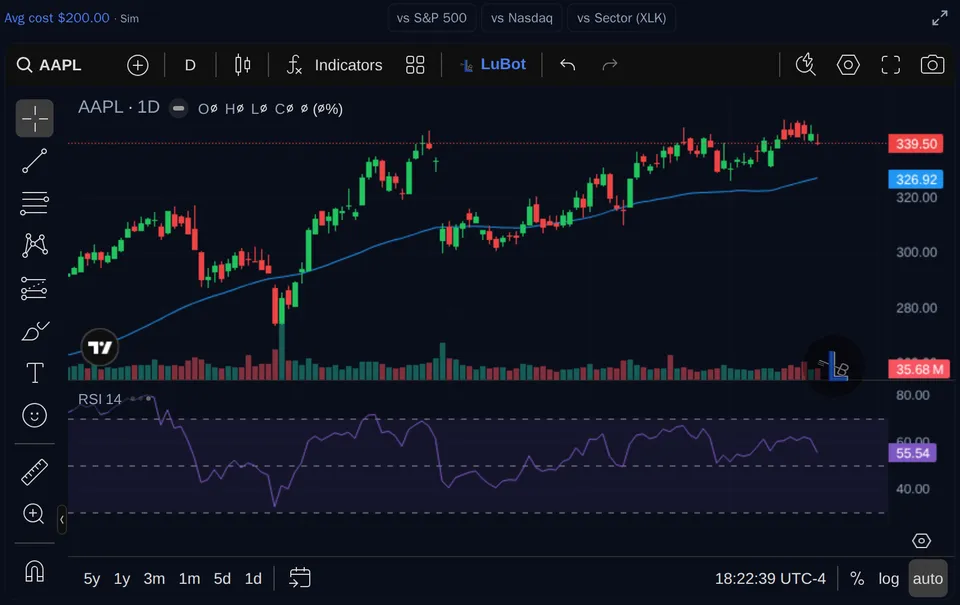Click the Avg cost $200.00 label
This screenshot has width=960, height=605.
(x=57, y=18)
